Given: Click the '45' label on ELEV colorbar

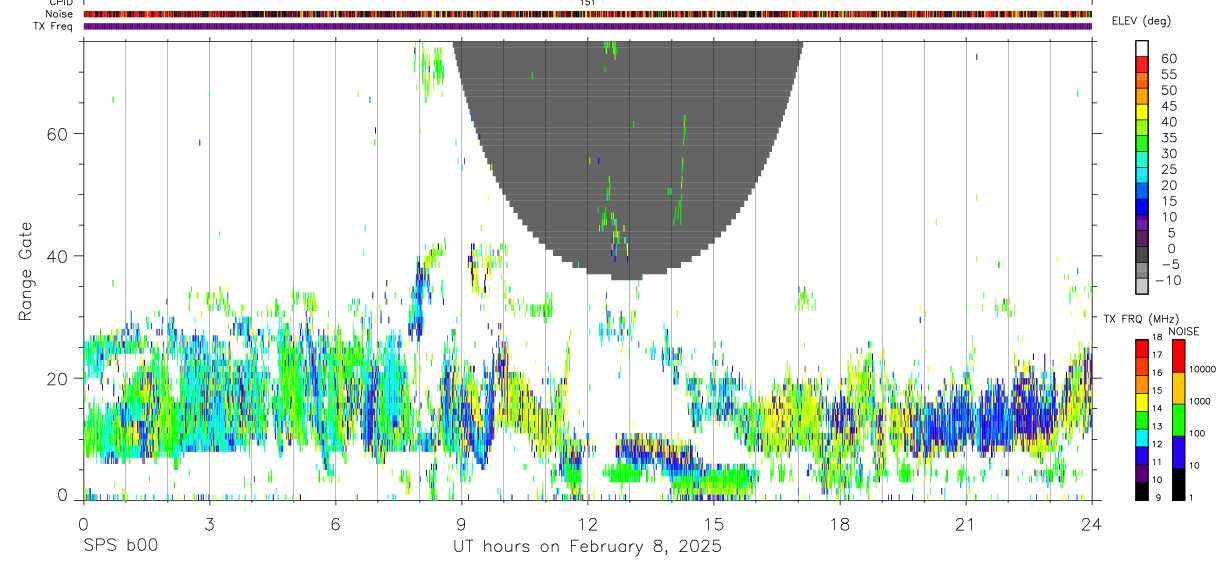Looking at the screenshot, I should 1169,106.
